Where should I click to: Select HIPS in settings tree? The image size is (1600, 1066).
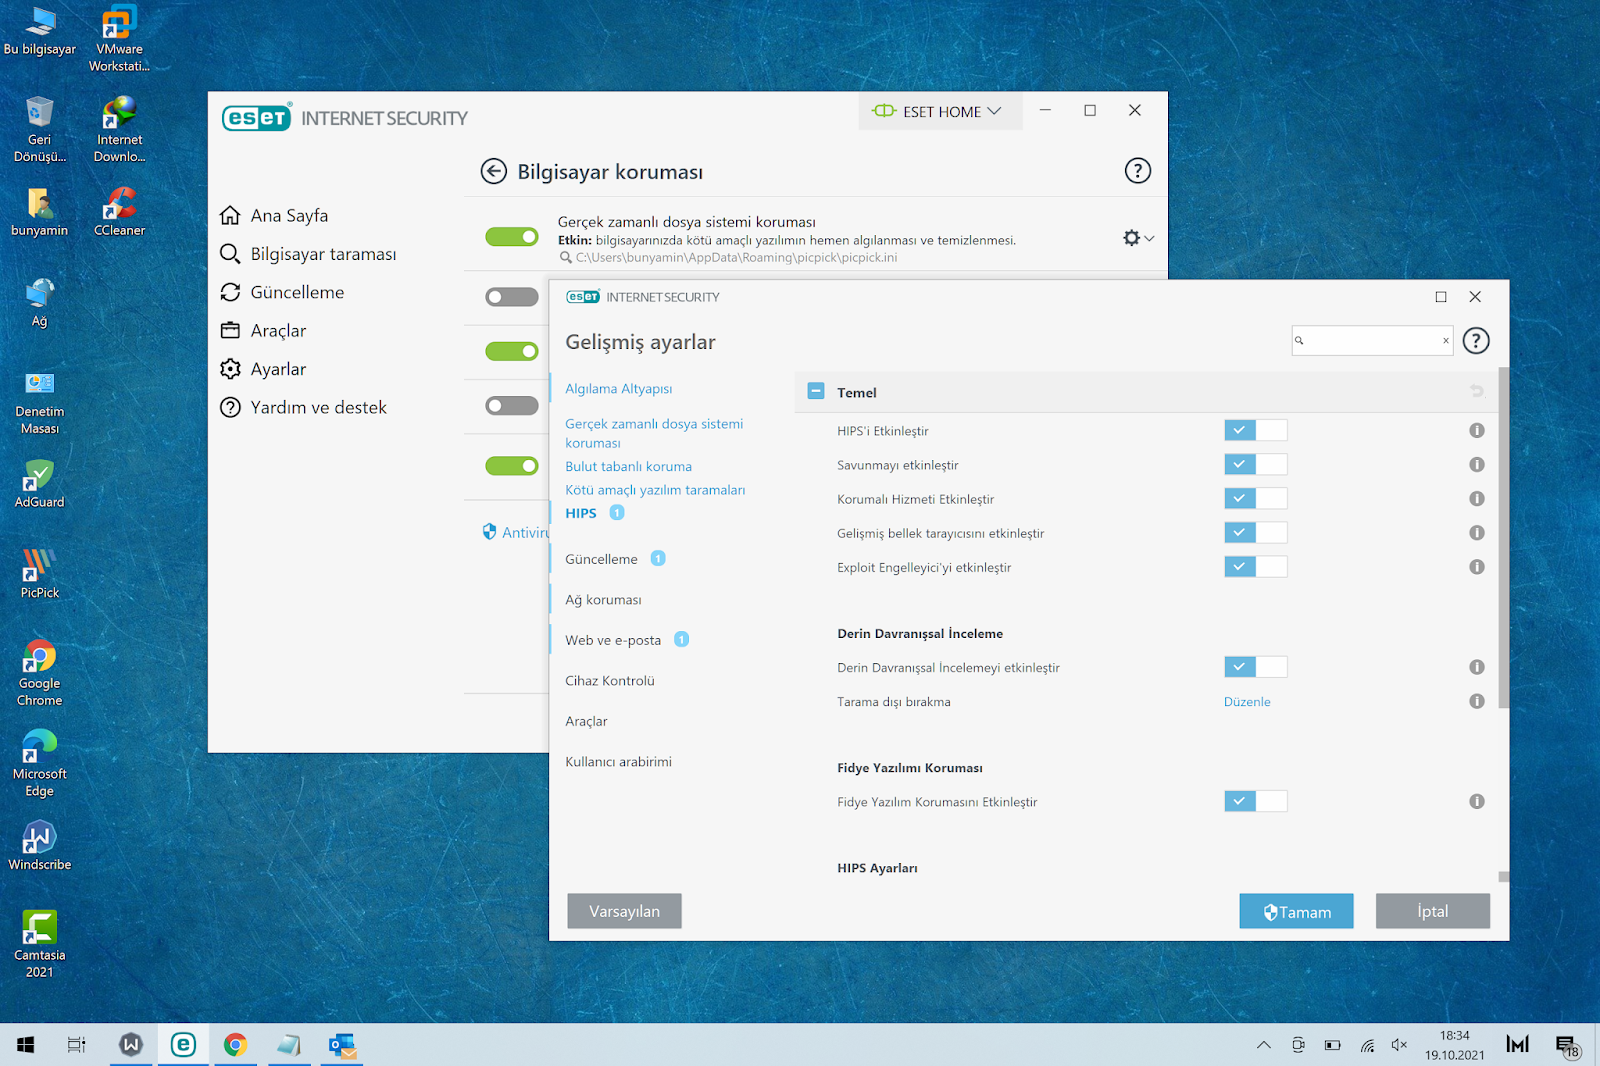coord(580,513)
